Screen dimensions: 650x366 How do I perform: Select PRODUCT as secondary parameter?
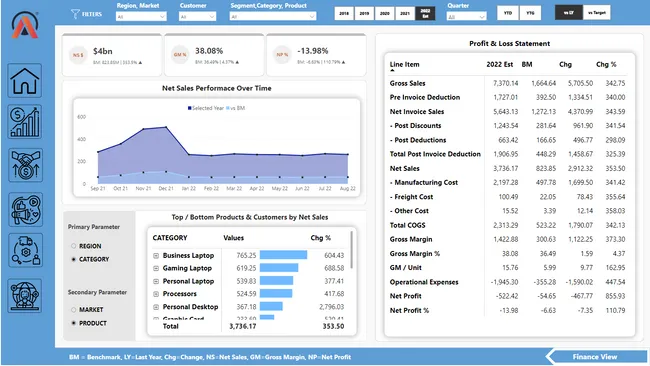click(74, 323)
